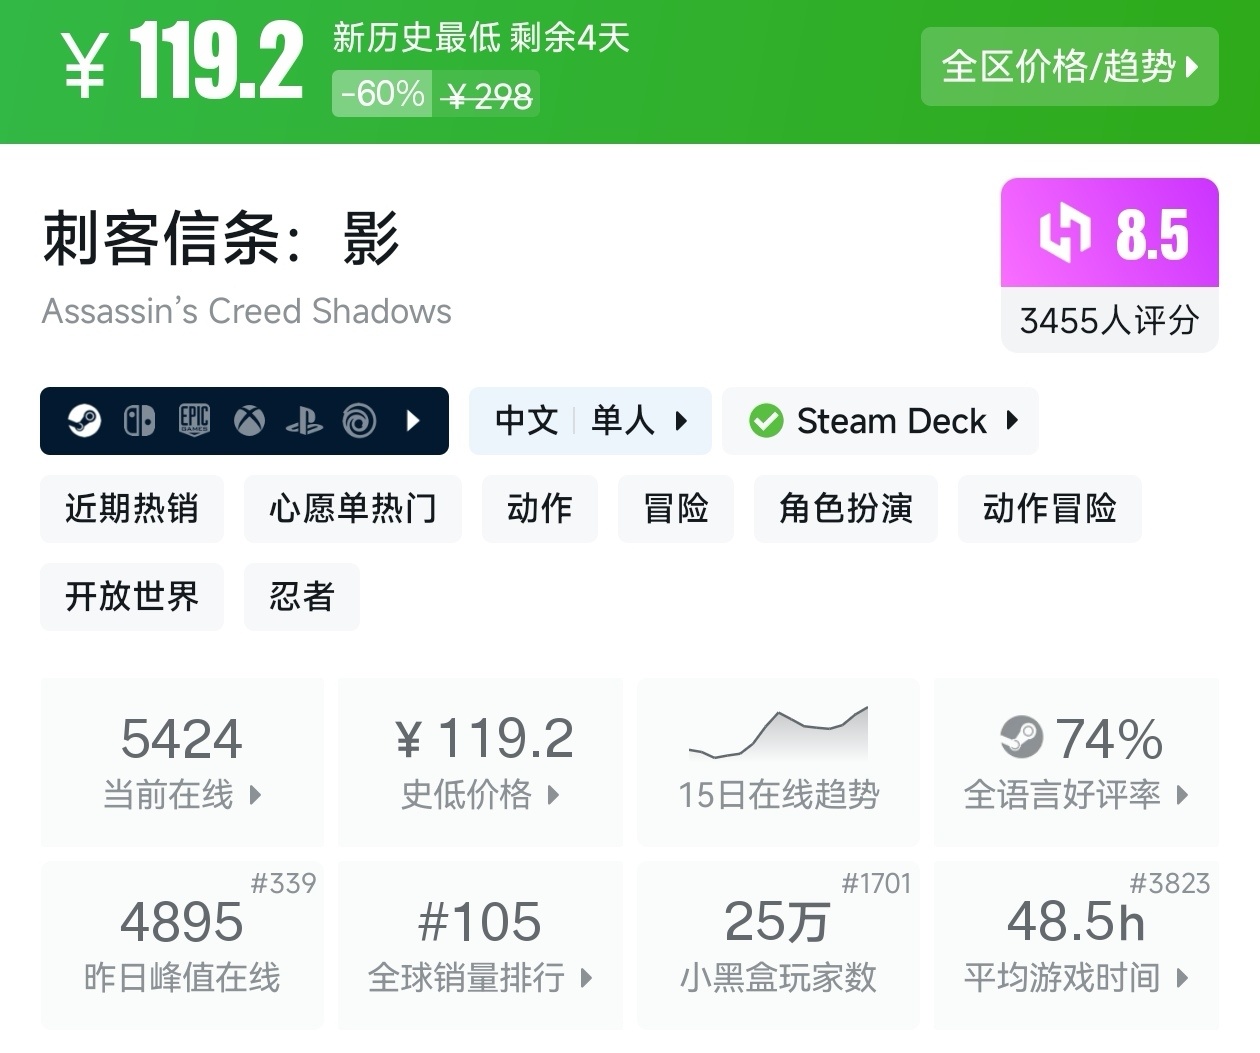
Task: Click the green Steam Deck verified checkmark
Action: pos(766,421)
